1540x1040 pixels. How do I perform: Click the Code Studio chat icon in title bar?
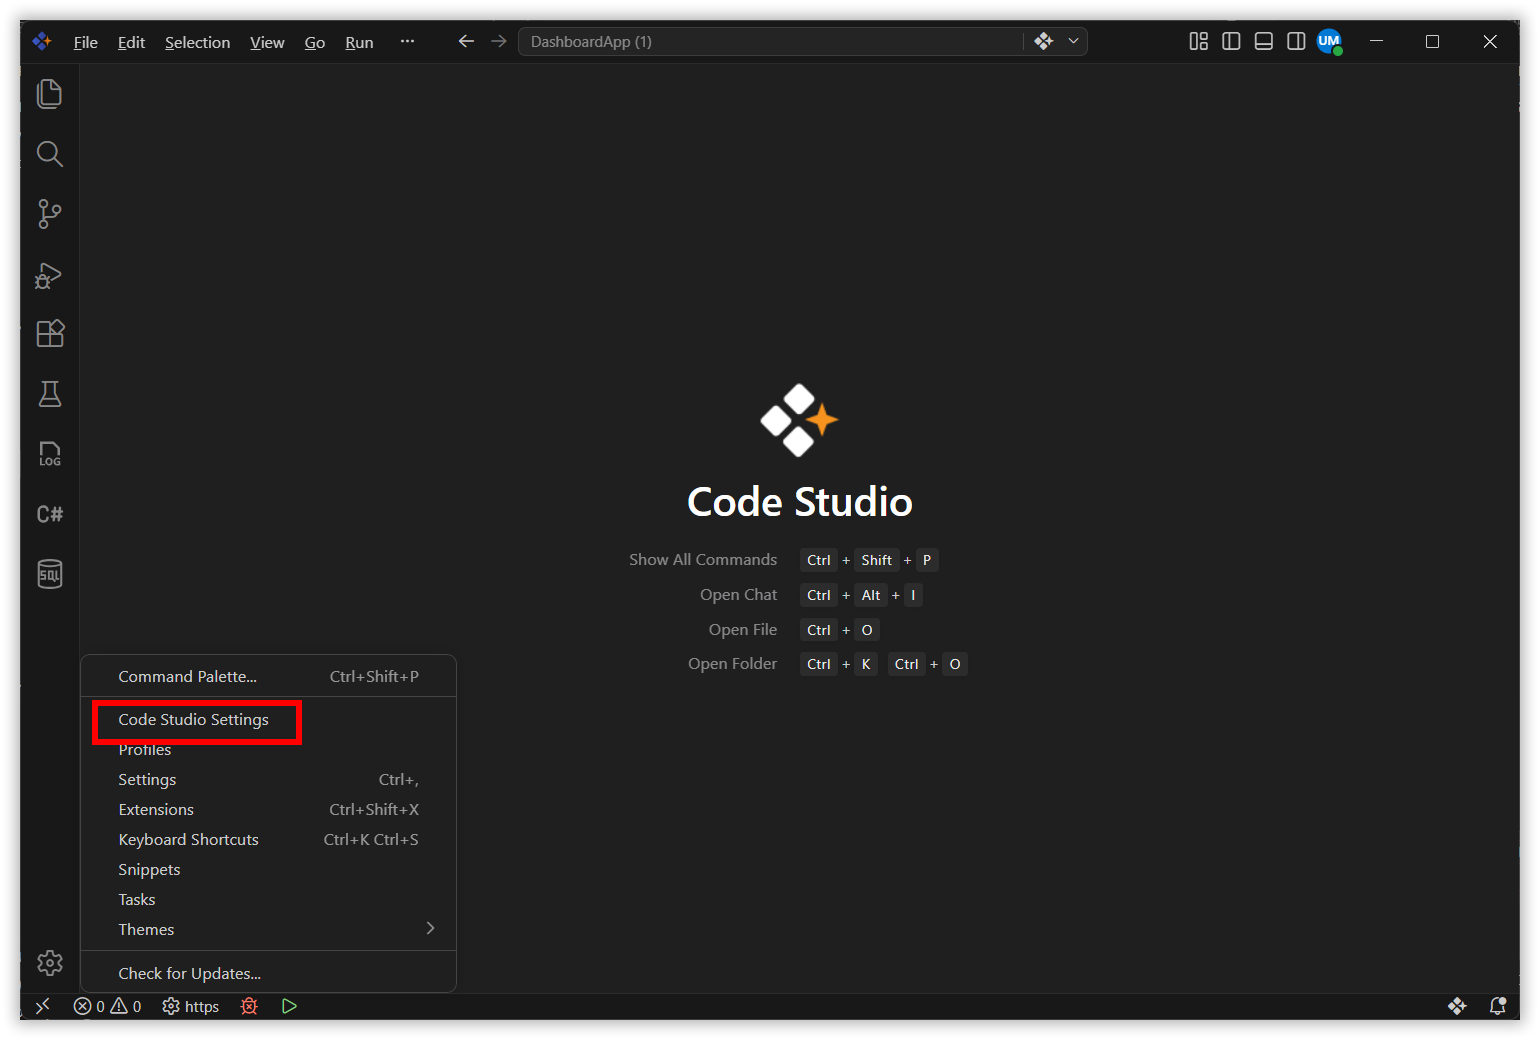pyautogui.click(x=1043, y=41)
